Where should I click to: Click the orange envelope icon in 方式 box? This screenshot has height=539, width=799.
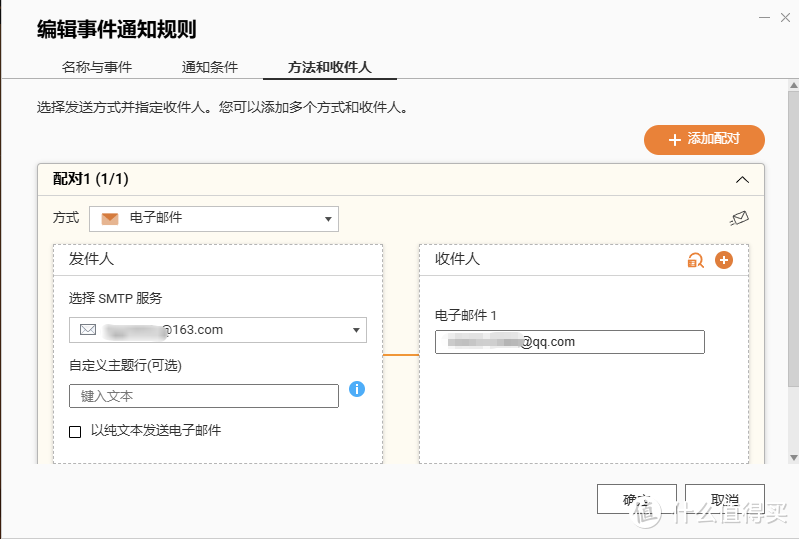point(110,218)
